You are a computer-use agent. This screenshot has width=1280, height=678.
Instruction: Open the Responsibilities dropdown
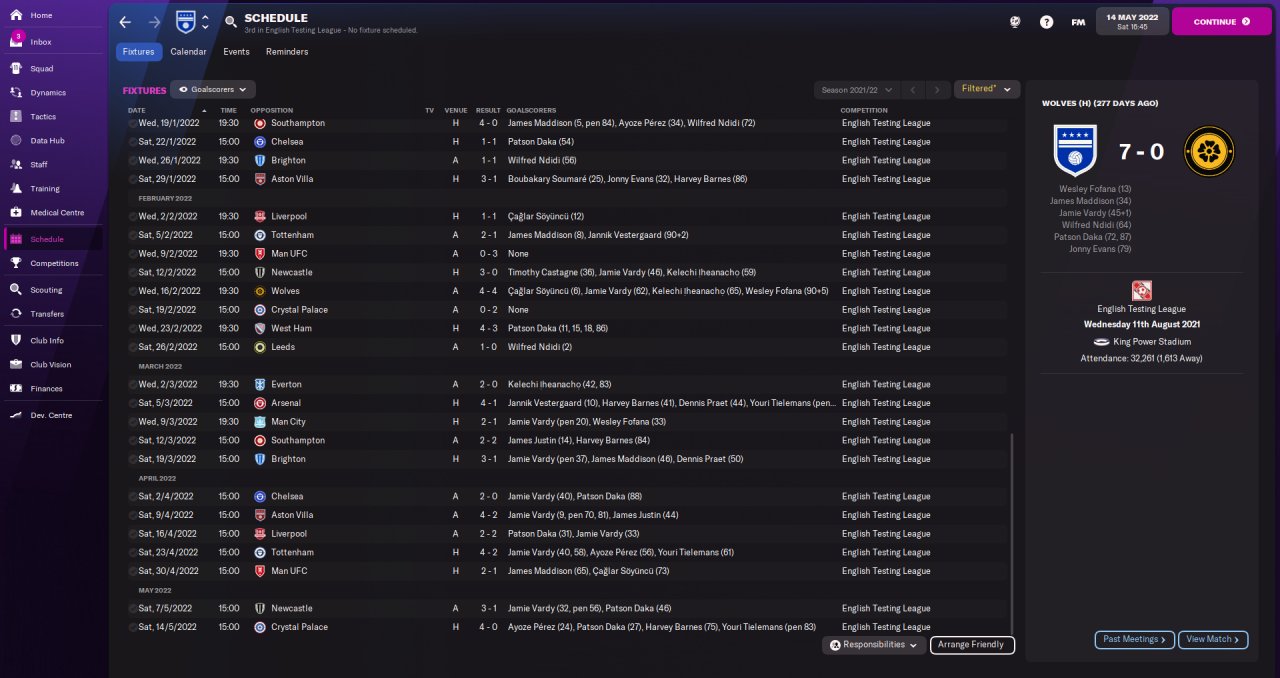(874, 645)
